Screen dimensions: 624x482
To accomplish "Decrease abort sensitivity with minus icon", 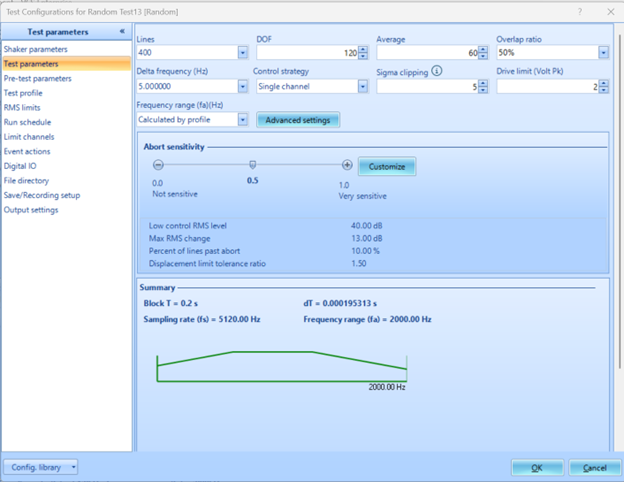I will tap(157, 165).
